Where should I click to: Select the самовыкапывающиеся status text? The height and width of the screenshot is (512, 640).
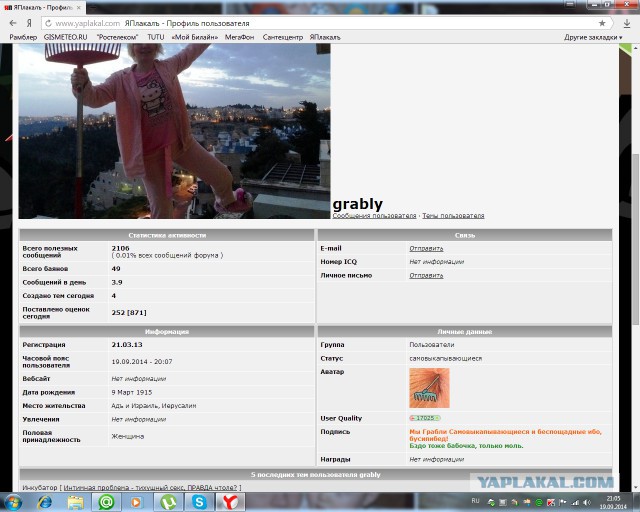[x=446, y=358]
